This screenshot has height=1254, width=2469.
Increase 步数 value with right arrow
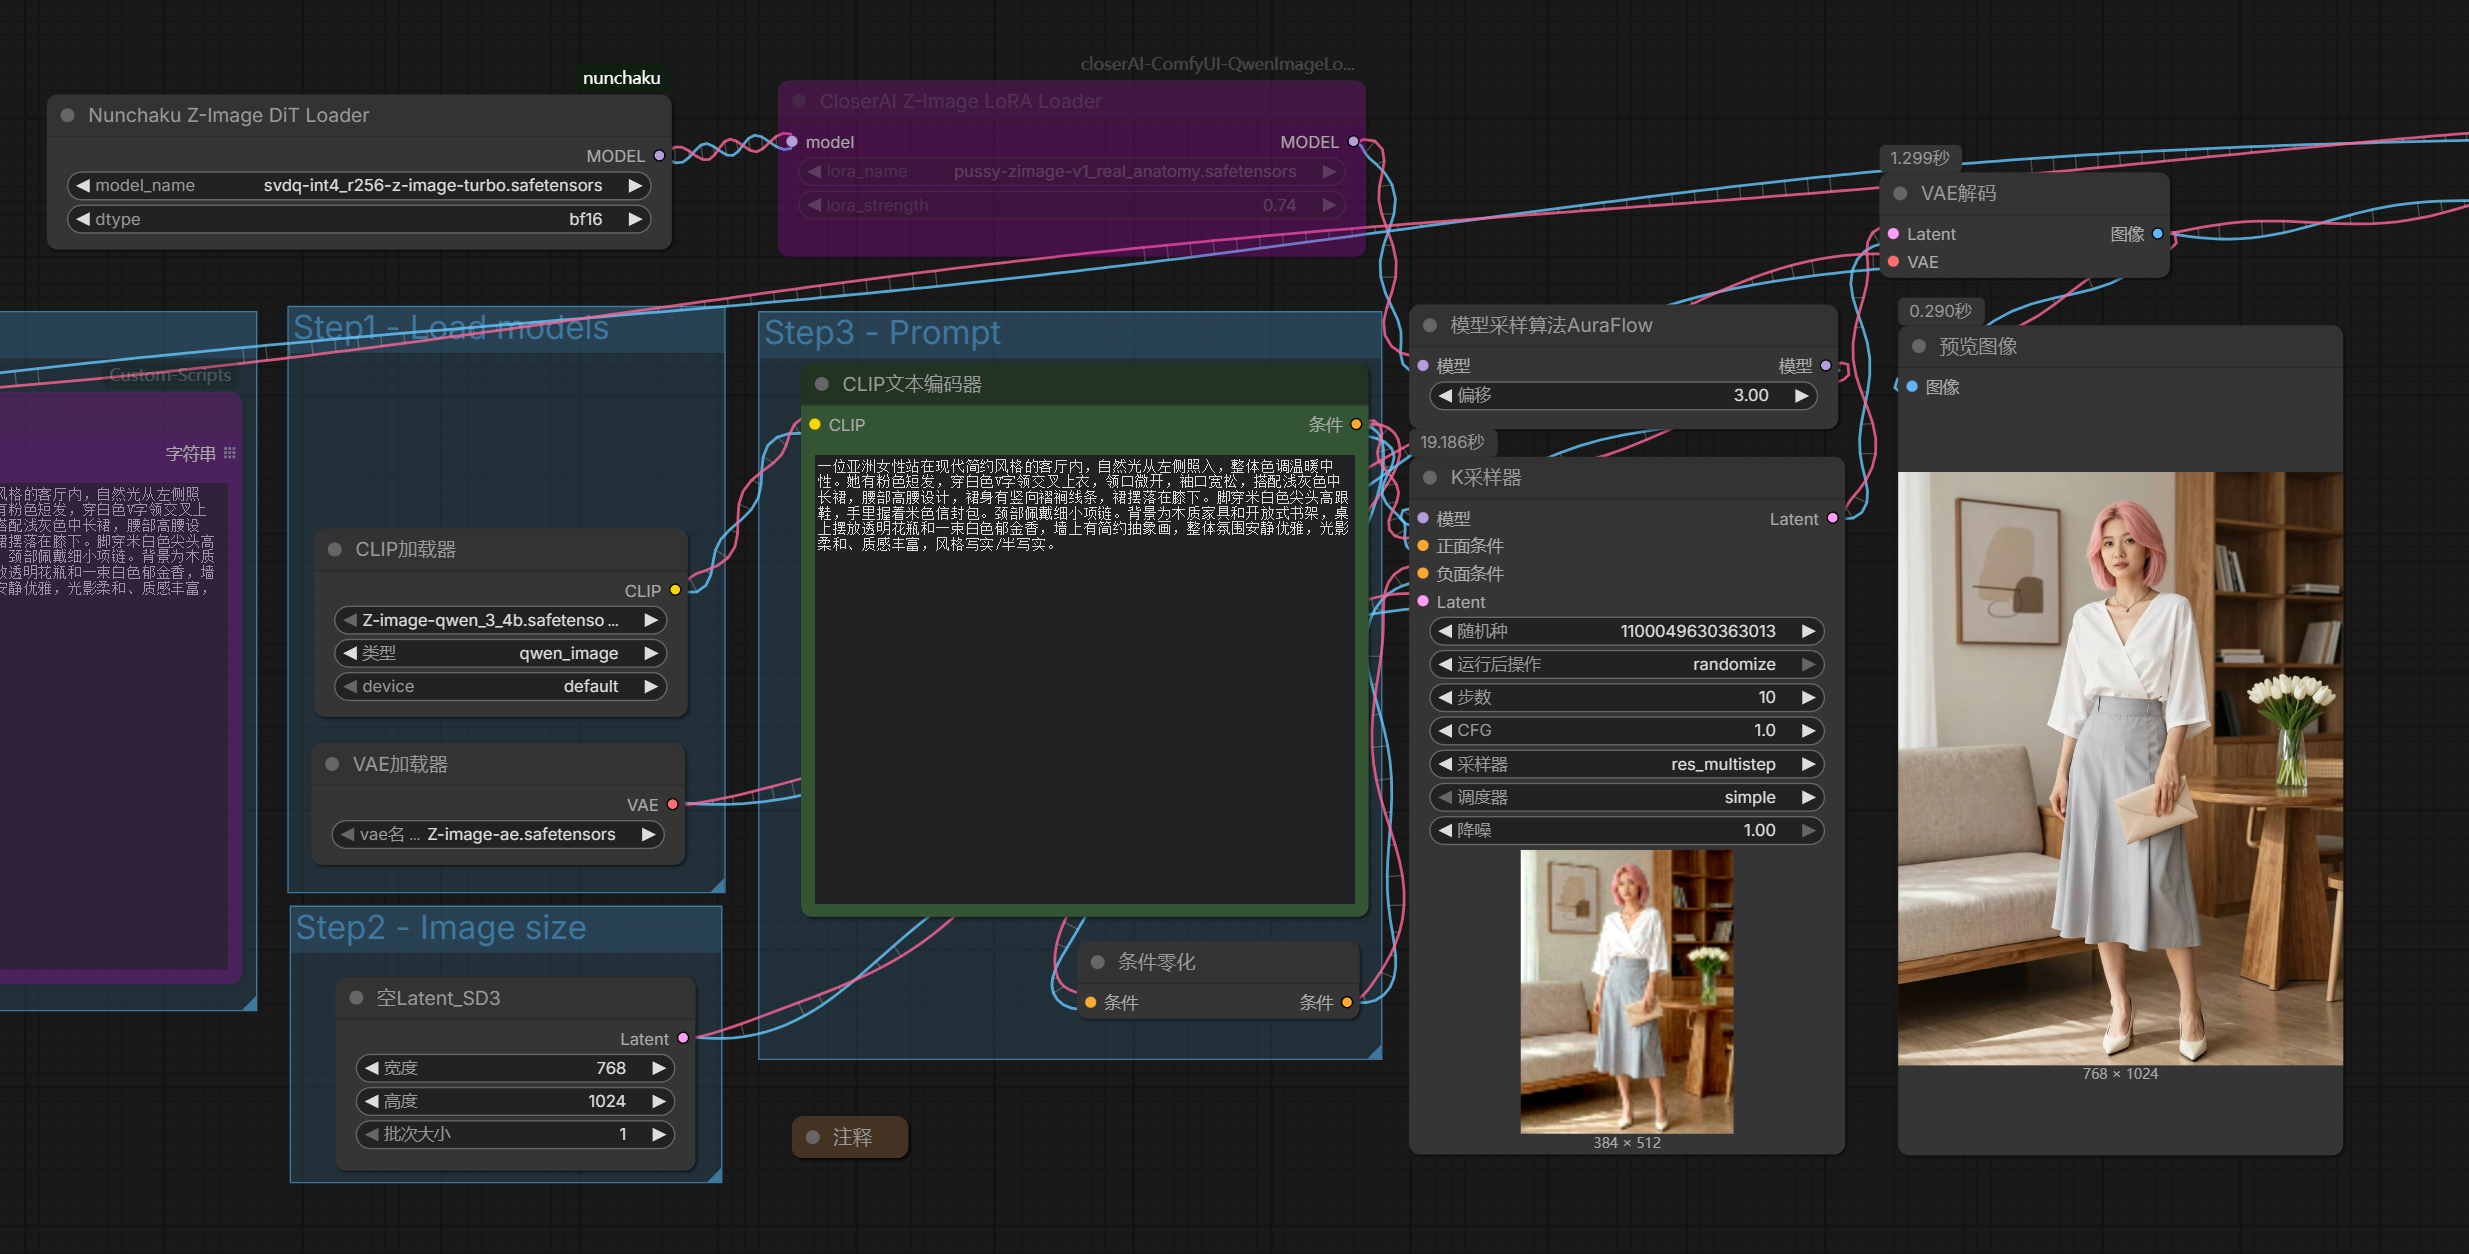[1807, 697]
